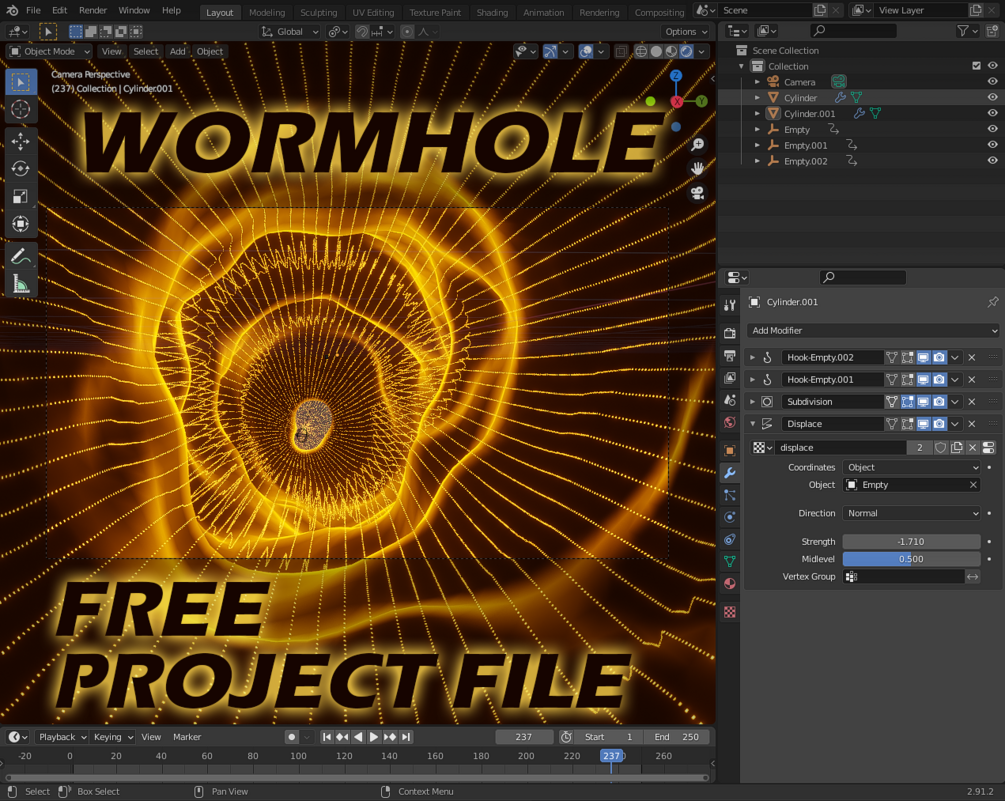The width and height of the screenshot is (1005, 801).
Task: Activate the Scale tool
Action: click(x=21, y=196)
